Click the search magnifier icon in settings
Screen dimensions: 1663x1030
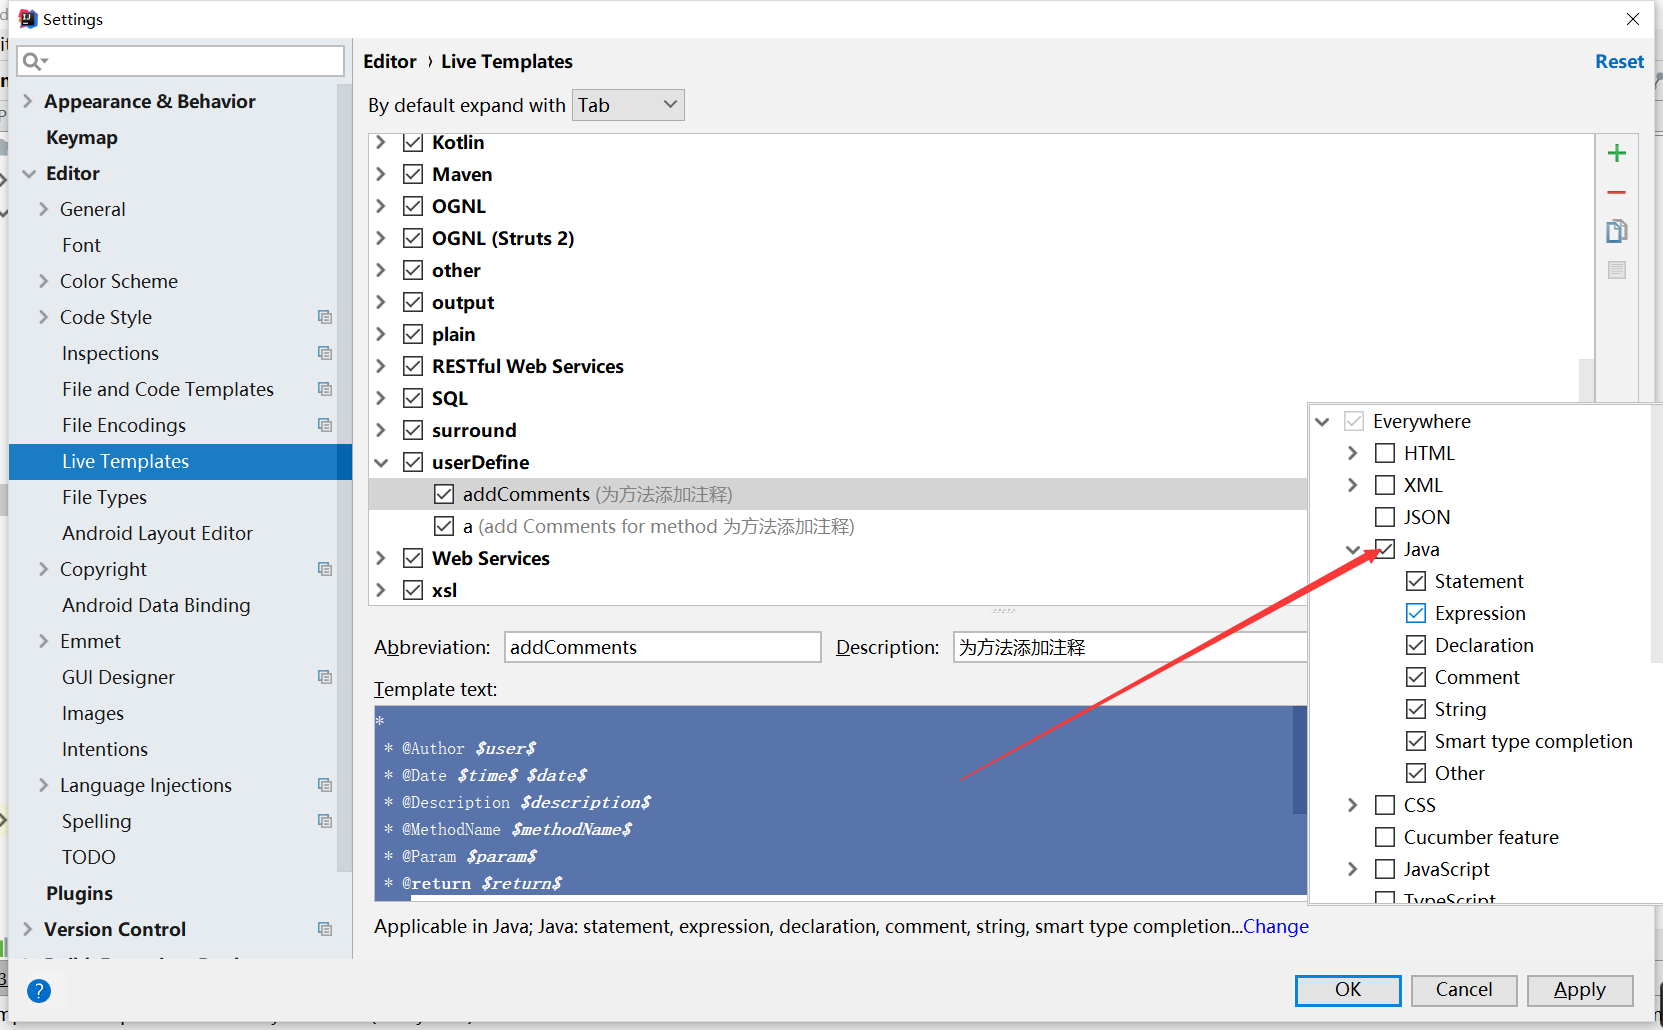(x=34, y=61)
